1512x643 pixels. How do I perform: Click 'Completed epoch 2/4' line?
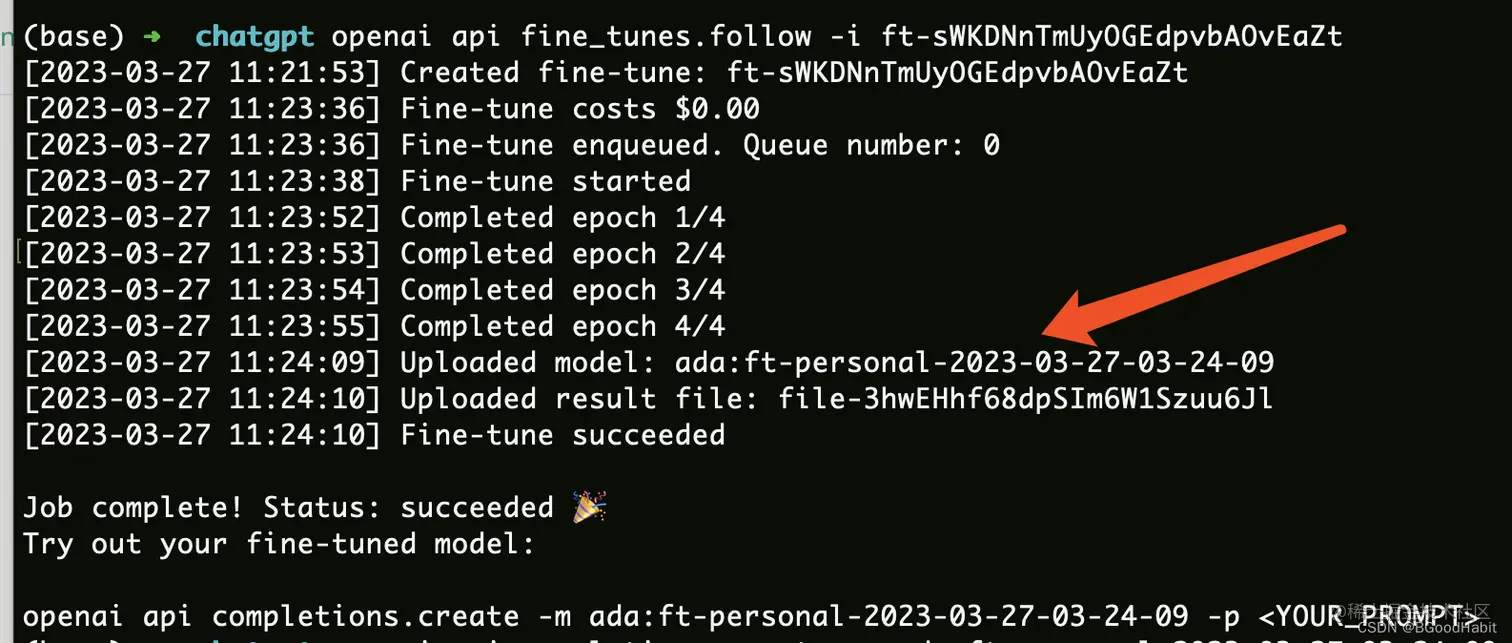(374, 254)
